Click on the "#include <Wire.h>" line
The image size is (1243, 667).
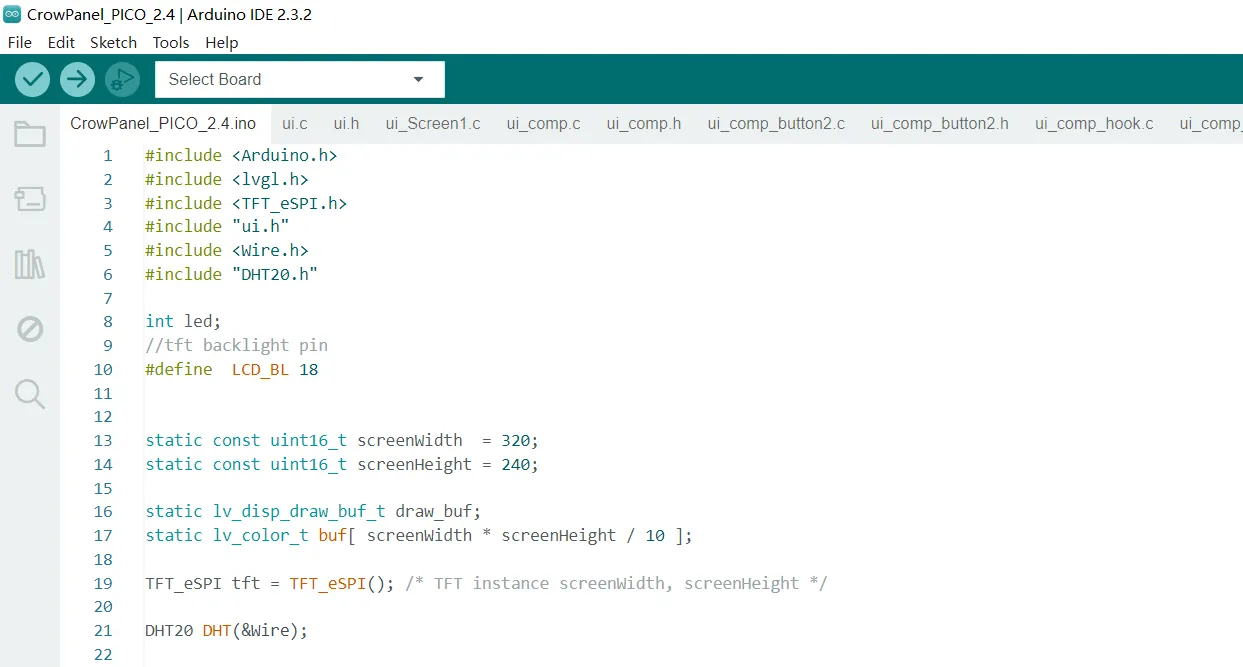pyautogui.click(x=227, y=251)
